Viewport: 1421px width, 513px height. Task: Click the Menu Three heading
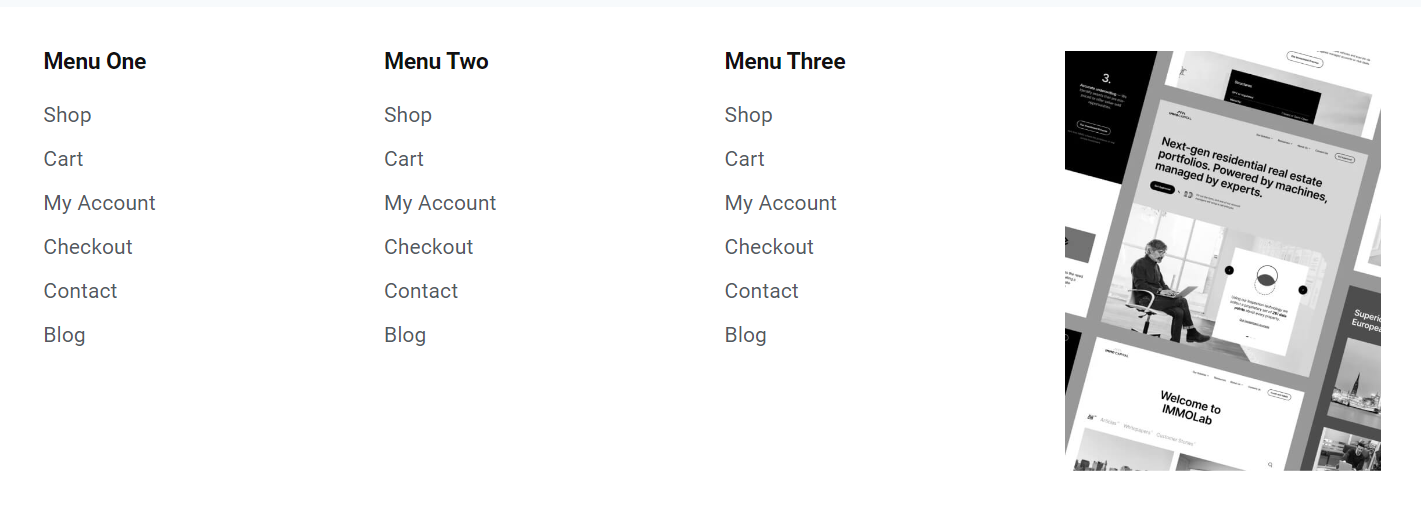(x=785, y=61)
